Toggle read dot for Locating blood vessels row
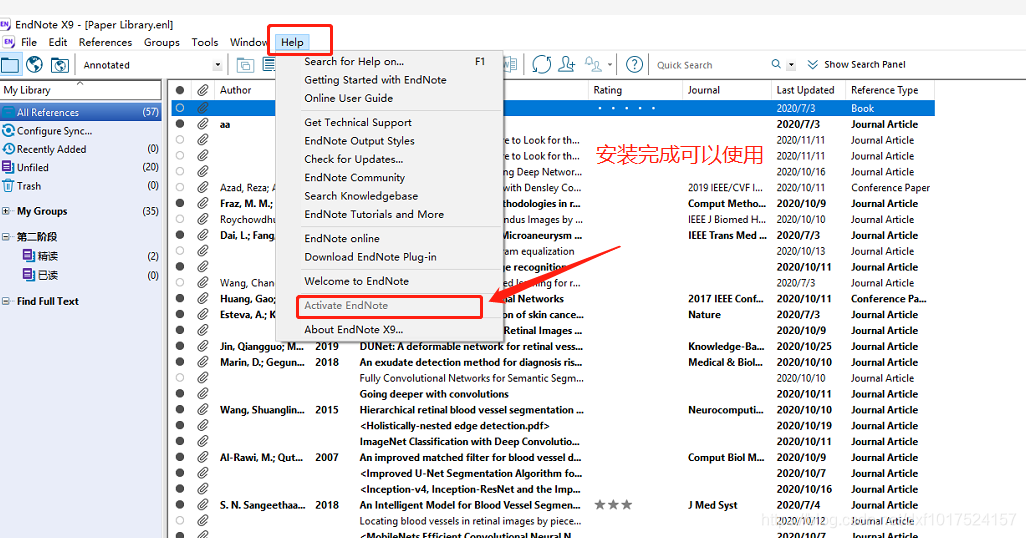 click(180, 521)
